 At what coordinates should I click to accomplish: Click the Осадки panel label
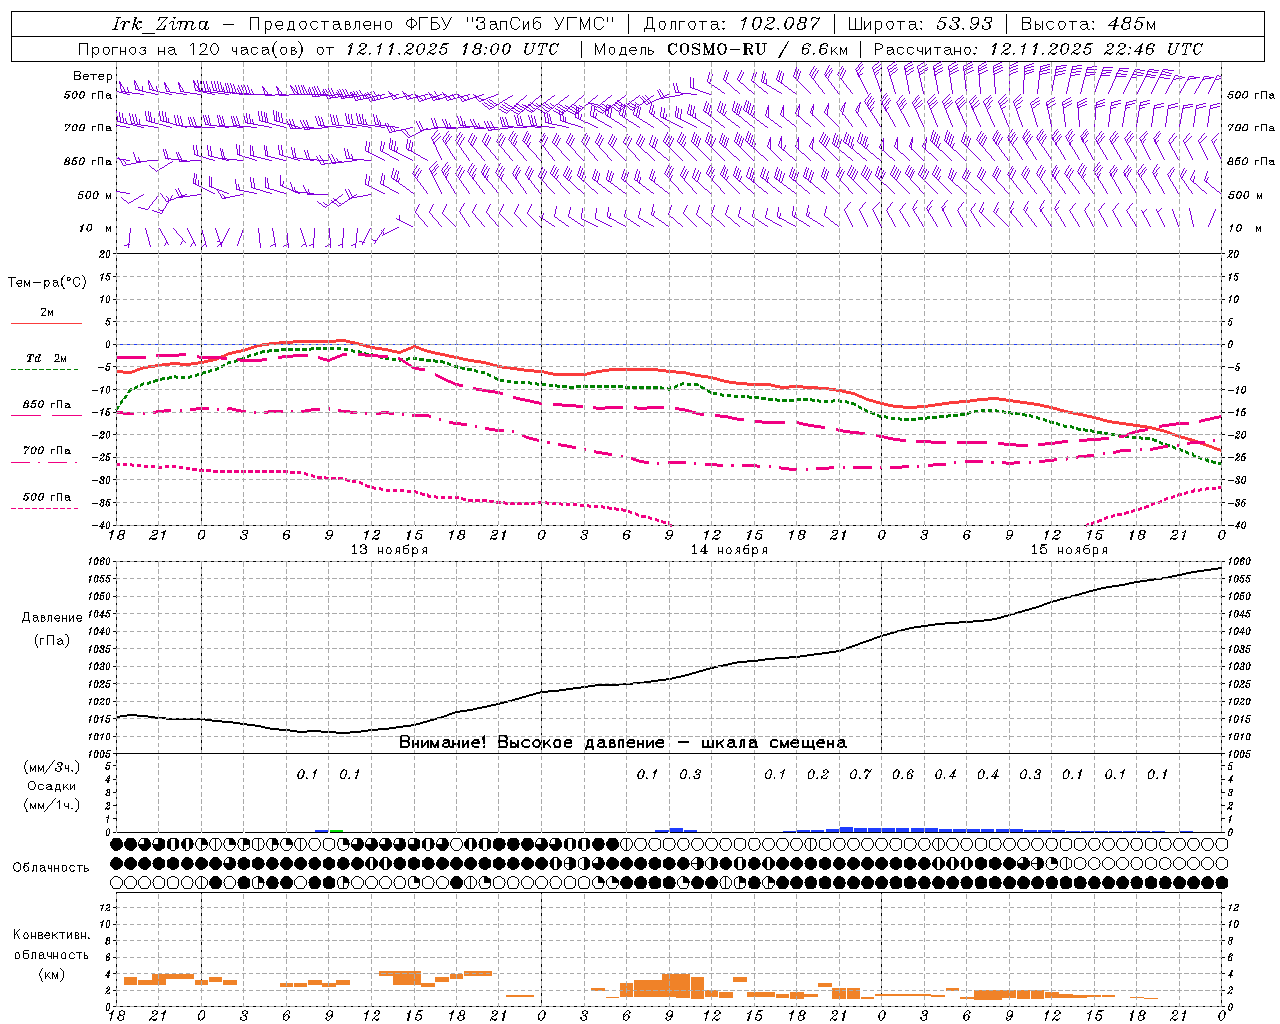[51, 786]
